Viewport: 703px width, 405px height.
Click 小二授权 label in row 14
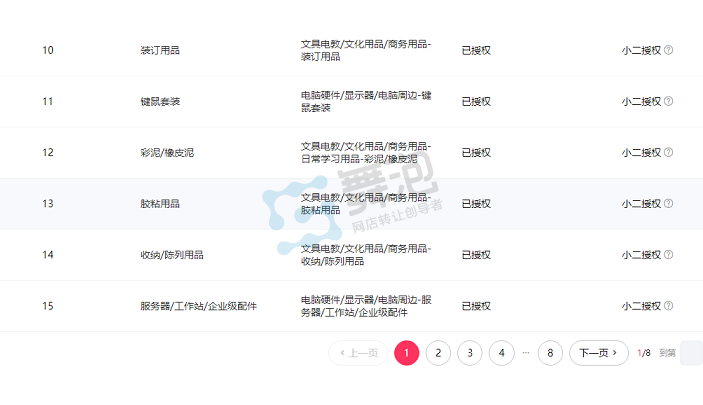(x=641, y=255)
